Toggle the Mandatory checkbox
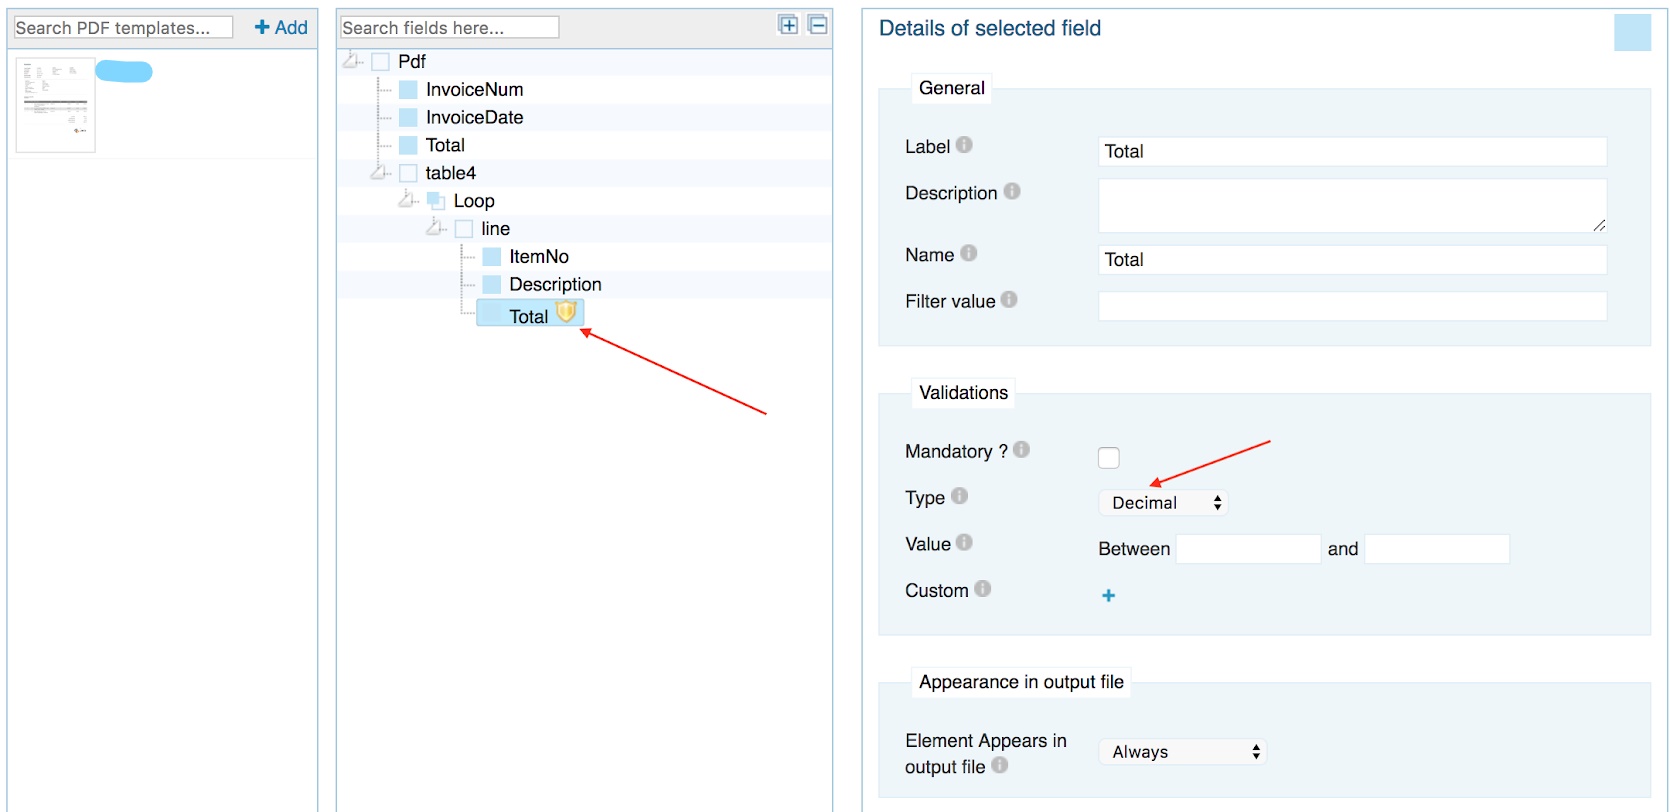The width and height of the screenshot is (1670, 812). [x=1108, y=458]
